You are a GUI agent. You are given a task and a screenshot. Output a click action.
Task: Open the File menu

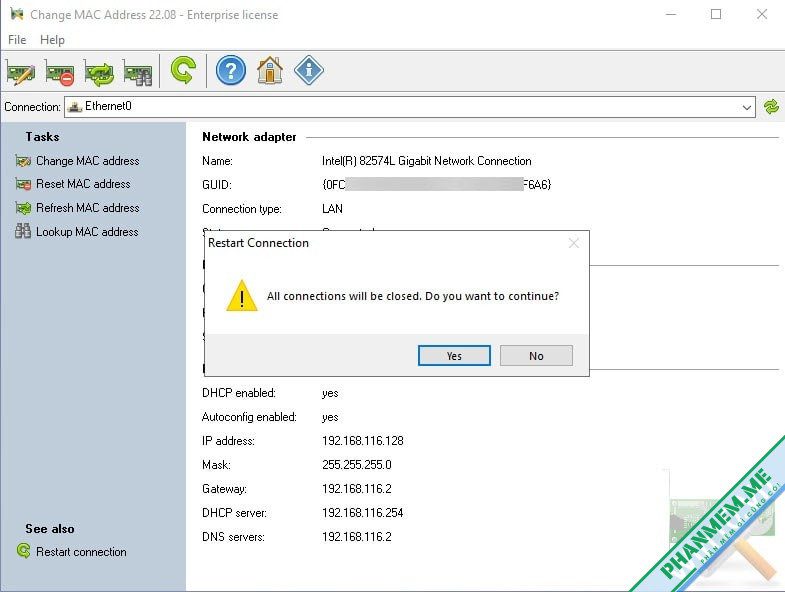17,40
